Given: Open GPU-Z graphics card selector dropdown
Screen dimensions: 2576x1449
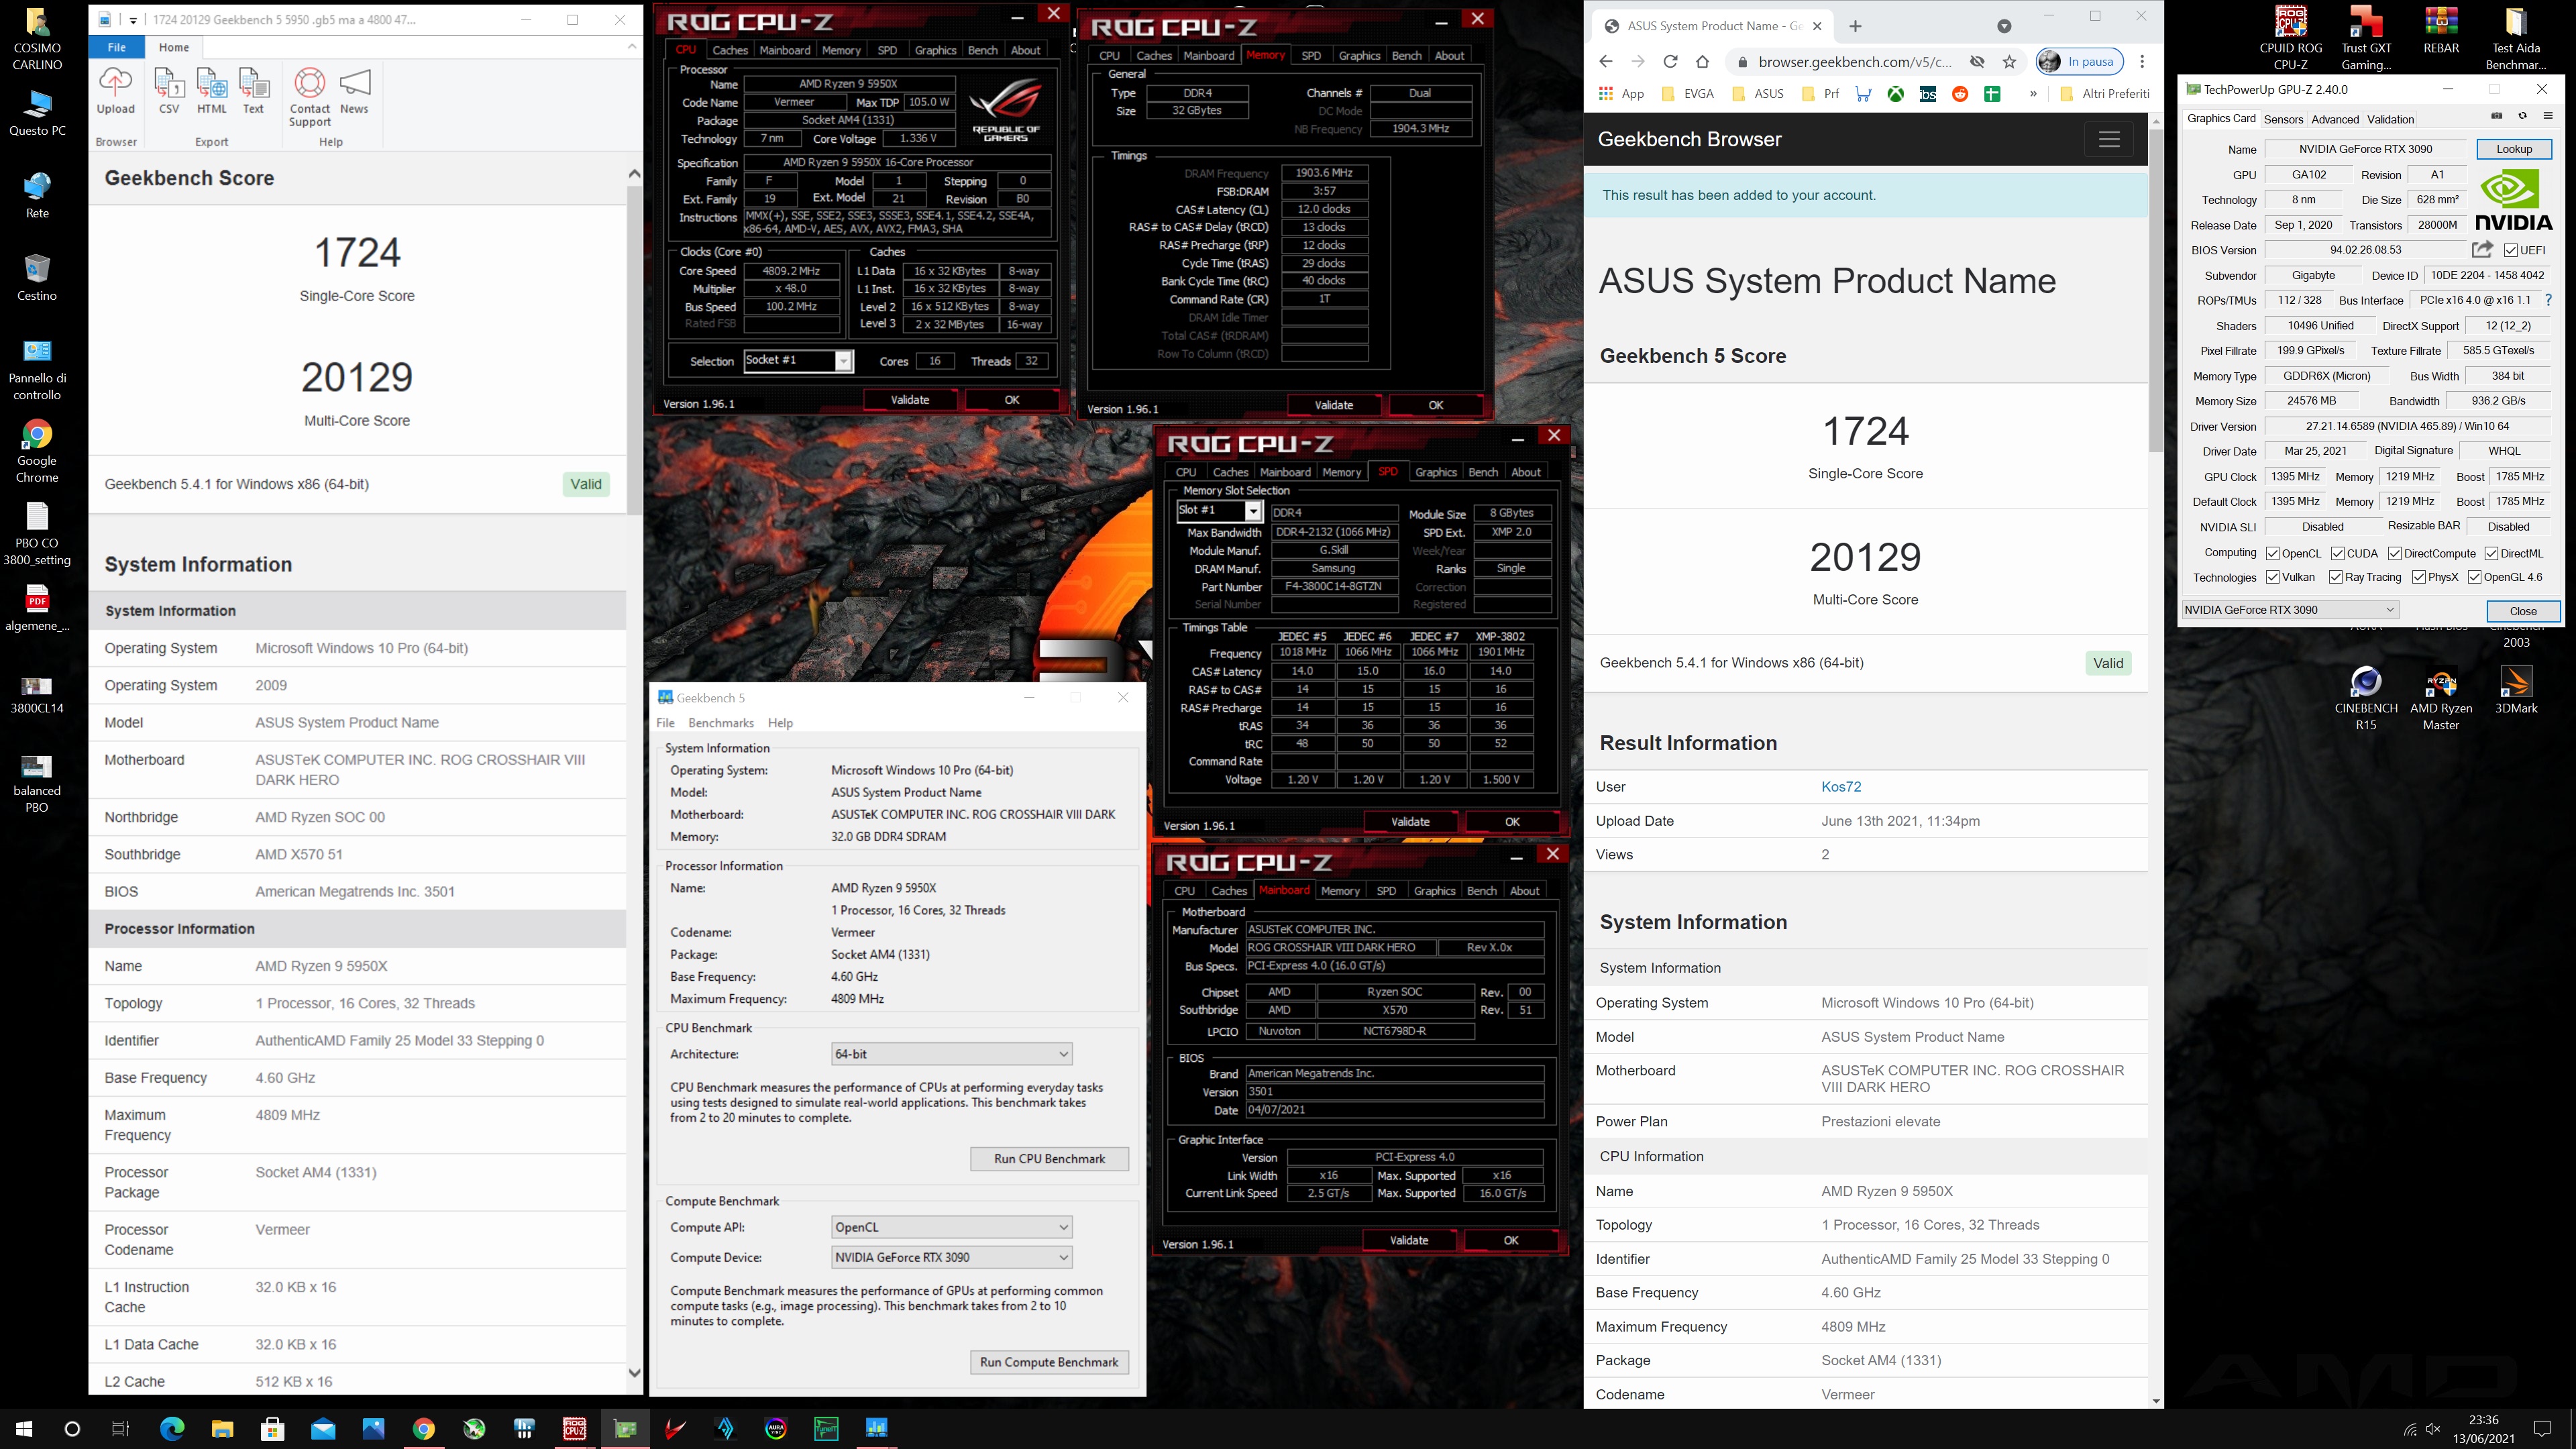Looking at the screenshot, I should (x=2290, y=610).
